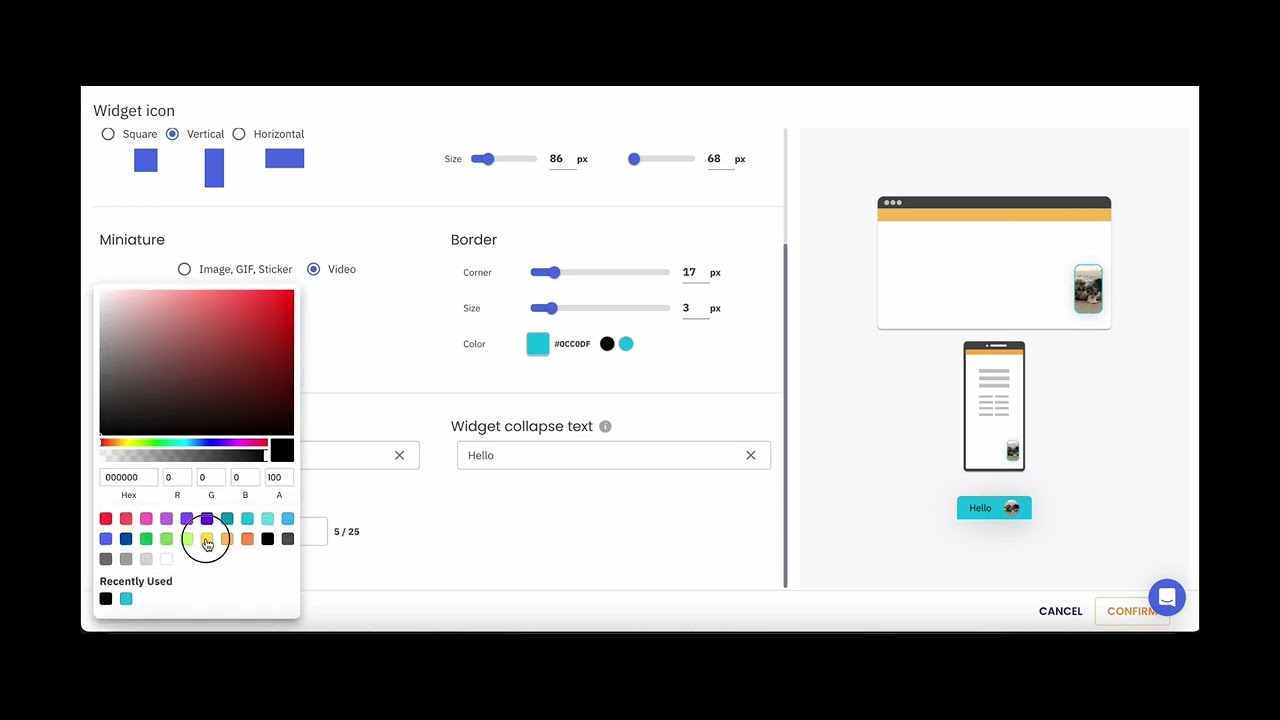Pick the pink preset swatch
The width and height of the screenshot is (1280, 720).
[146, 518]
